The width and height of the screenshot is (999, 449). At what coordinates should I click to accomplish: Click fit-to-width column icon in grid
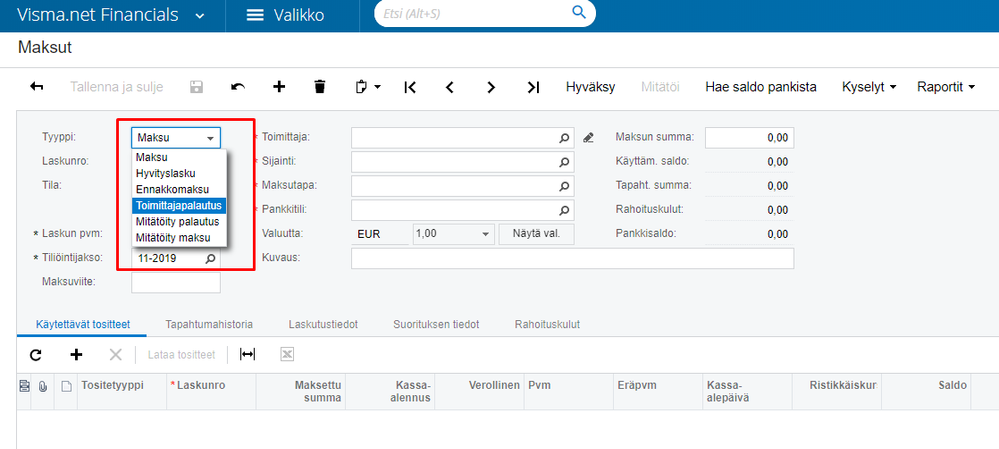pyautogui.click(x=247, y=354)
